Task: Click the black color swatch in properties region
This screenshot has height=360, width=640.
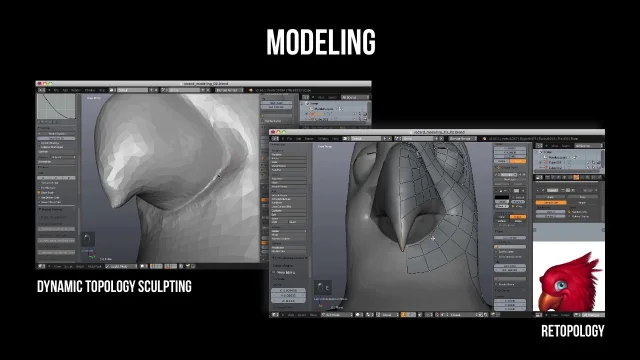Action: coord(502,198)
